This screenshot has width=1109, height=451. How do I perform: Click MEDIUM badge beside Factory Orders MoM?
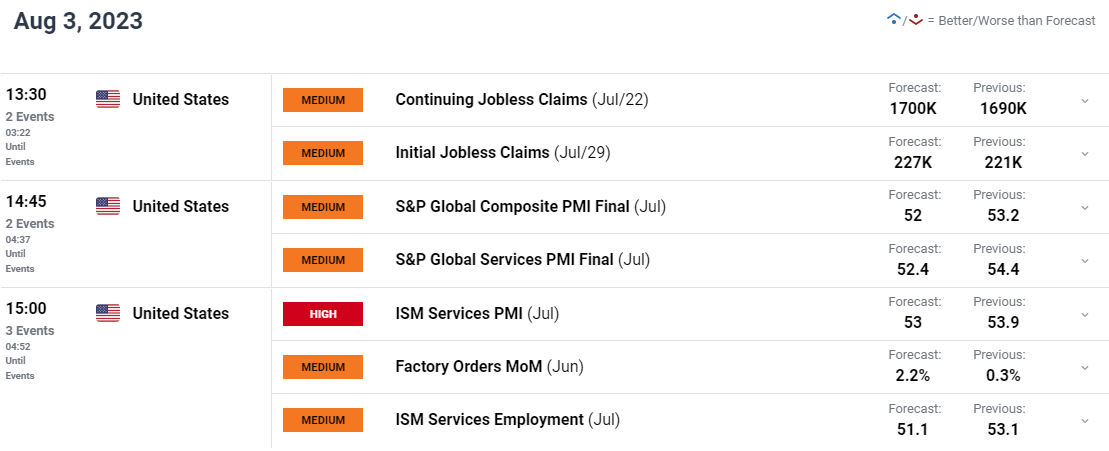pos(323,367)
